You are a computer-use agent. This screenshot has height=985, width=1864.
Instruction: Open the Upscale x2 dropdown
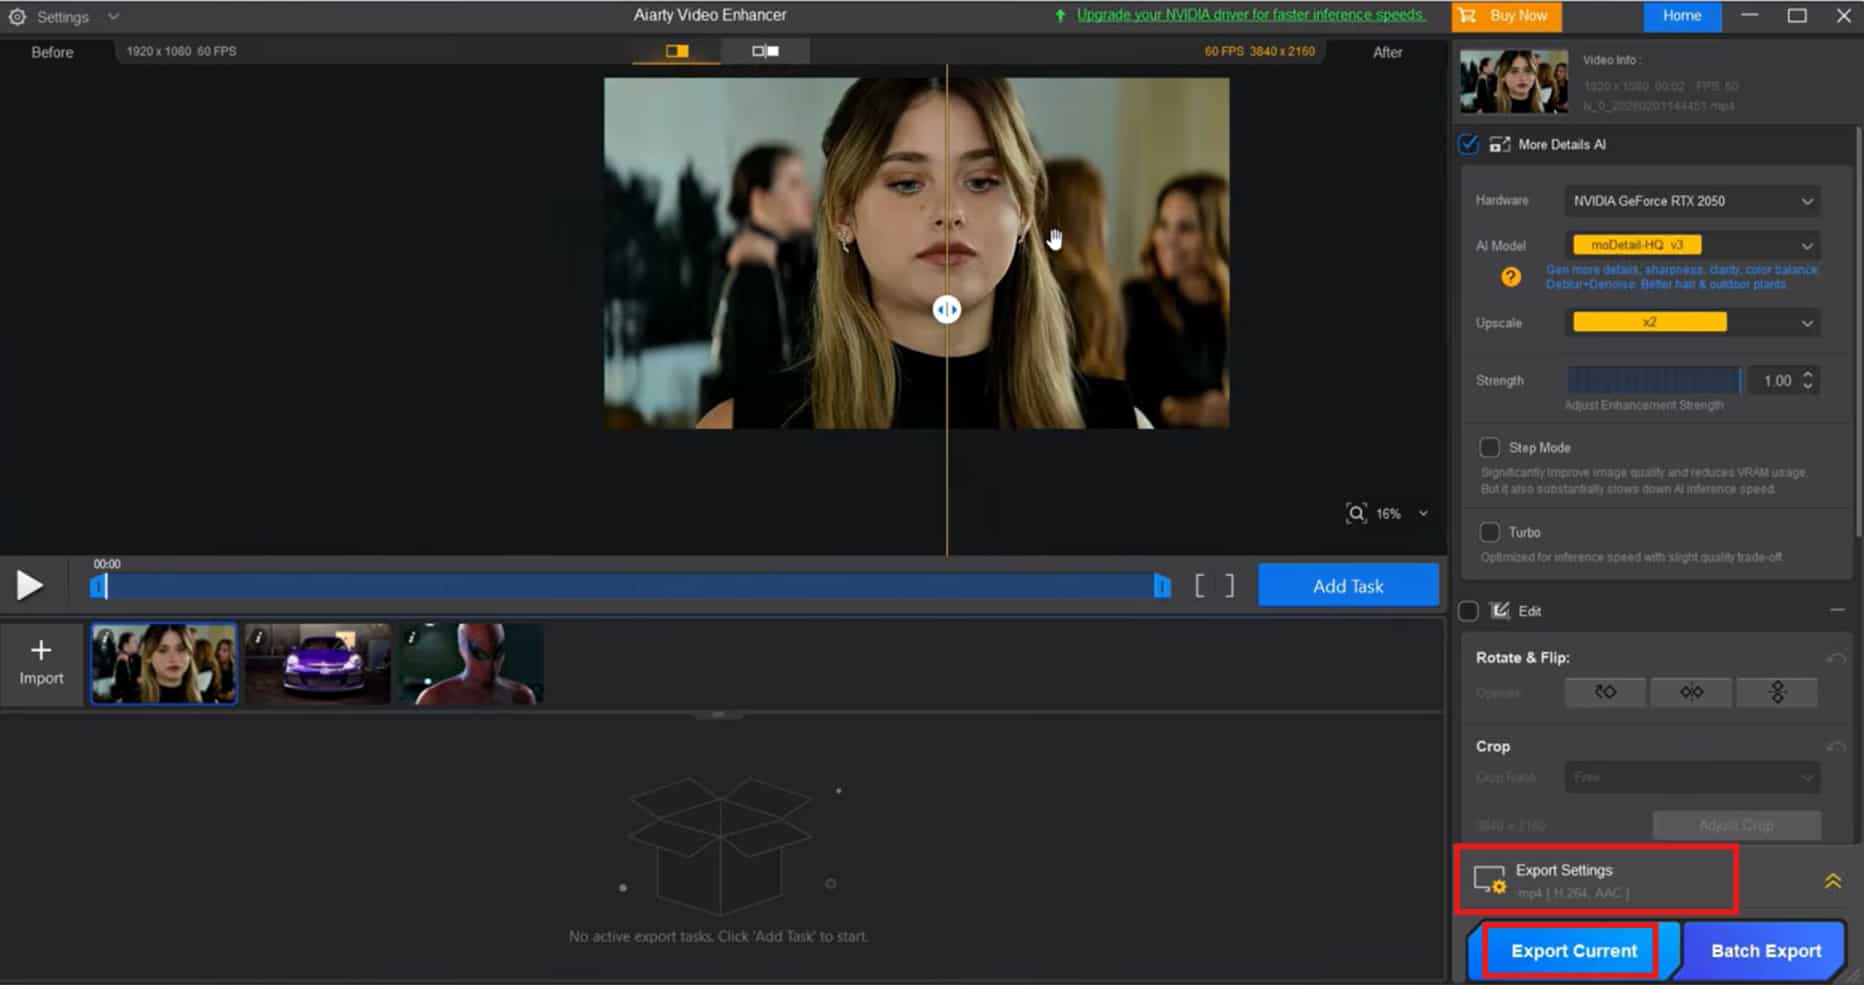click(x=1691, y=323)
